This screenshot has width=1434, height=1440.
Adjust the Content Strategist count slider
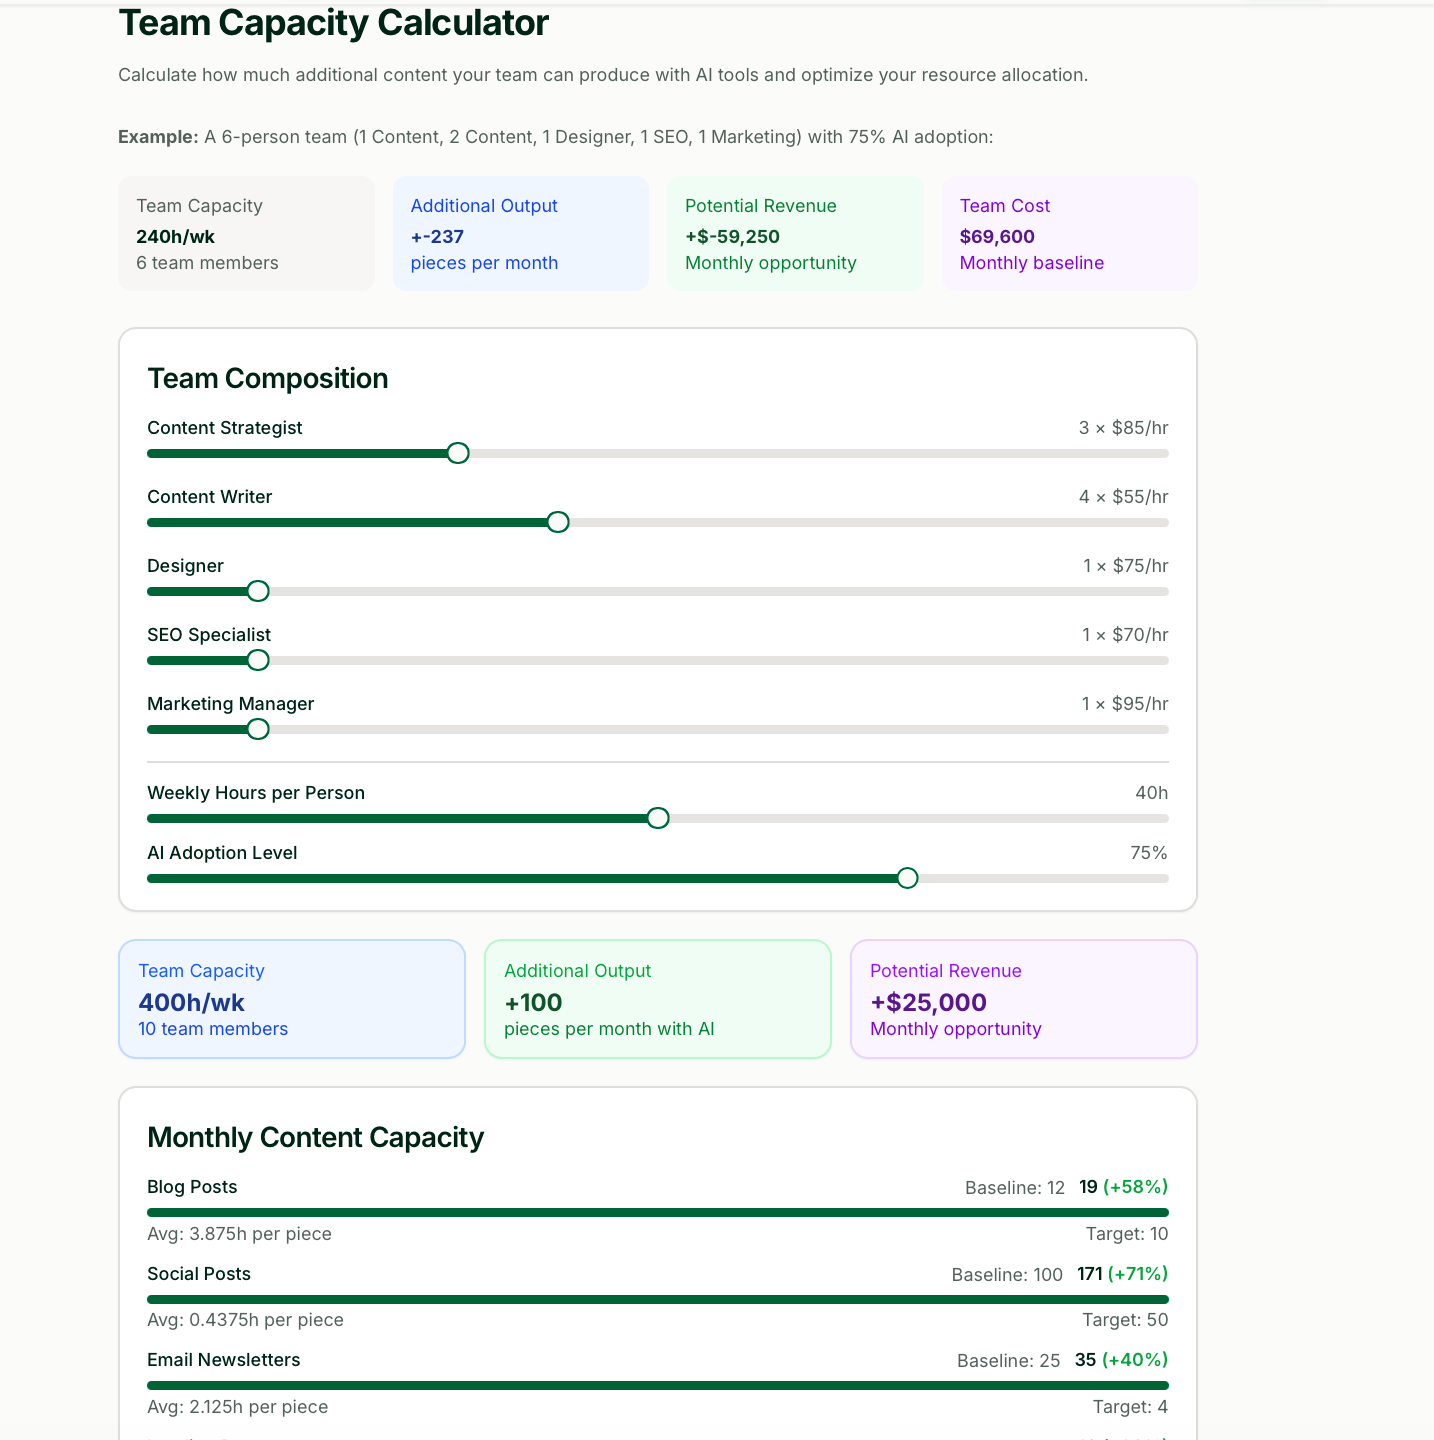[457, 453]
